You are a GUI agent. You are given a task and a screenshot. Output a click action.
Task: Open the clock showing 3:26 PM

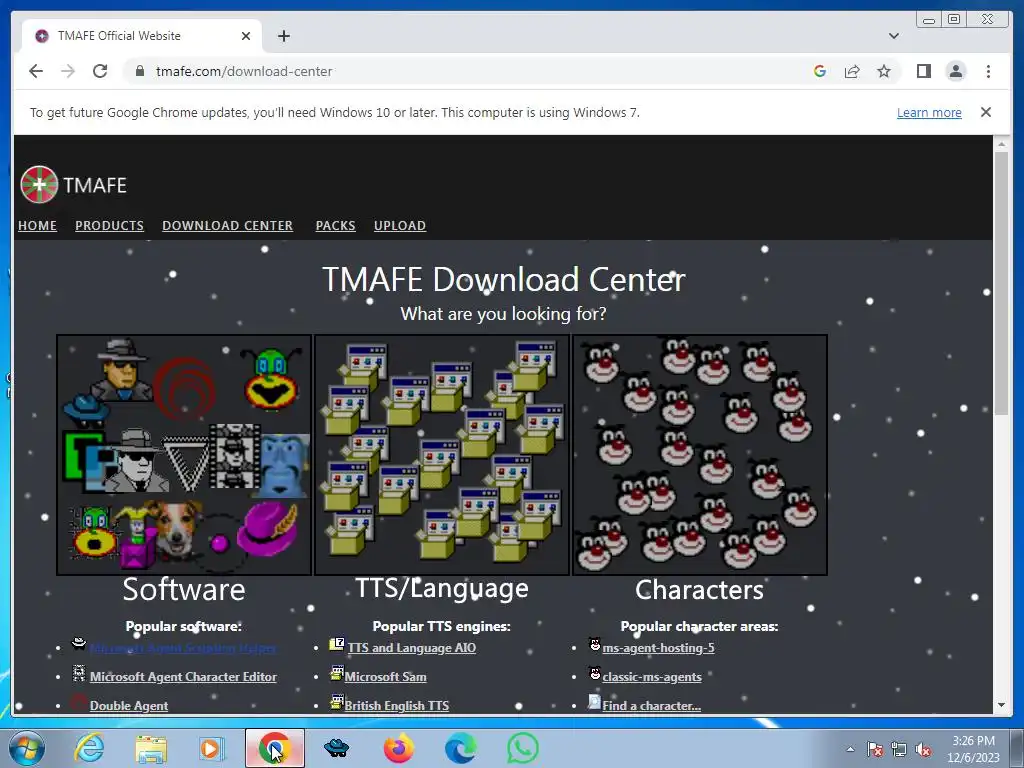coord(973,749)
